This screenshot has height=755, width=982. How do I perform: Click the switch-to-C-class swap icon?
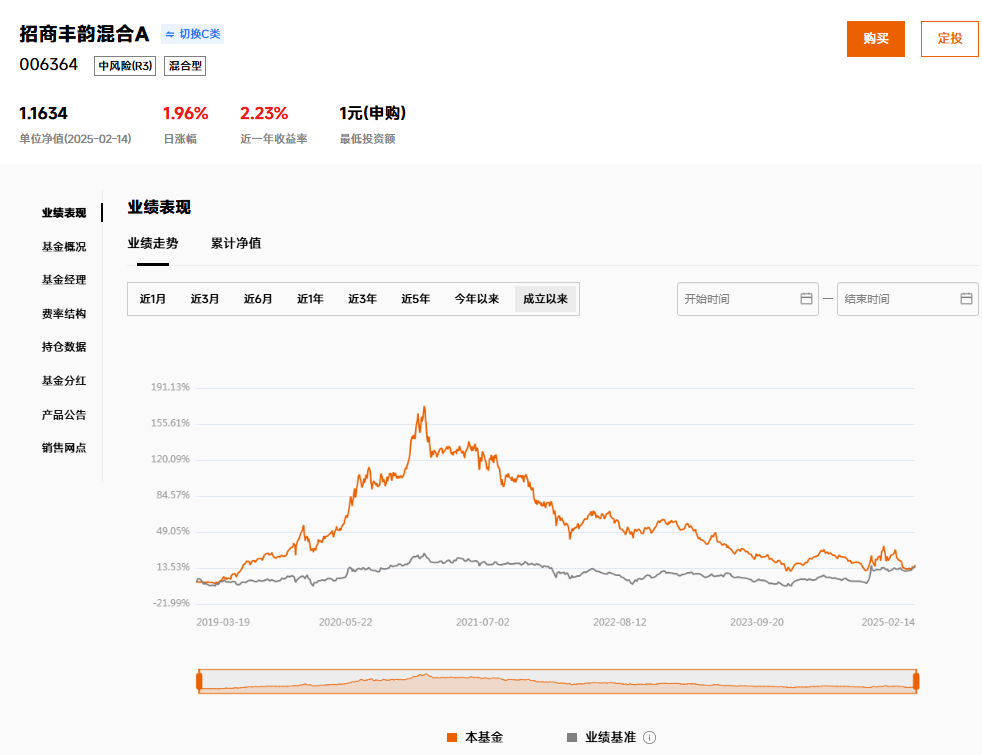(169, 34)
